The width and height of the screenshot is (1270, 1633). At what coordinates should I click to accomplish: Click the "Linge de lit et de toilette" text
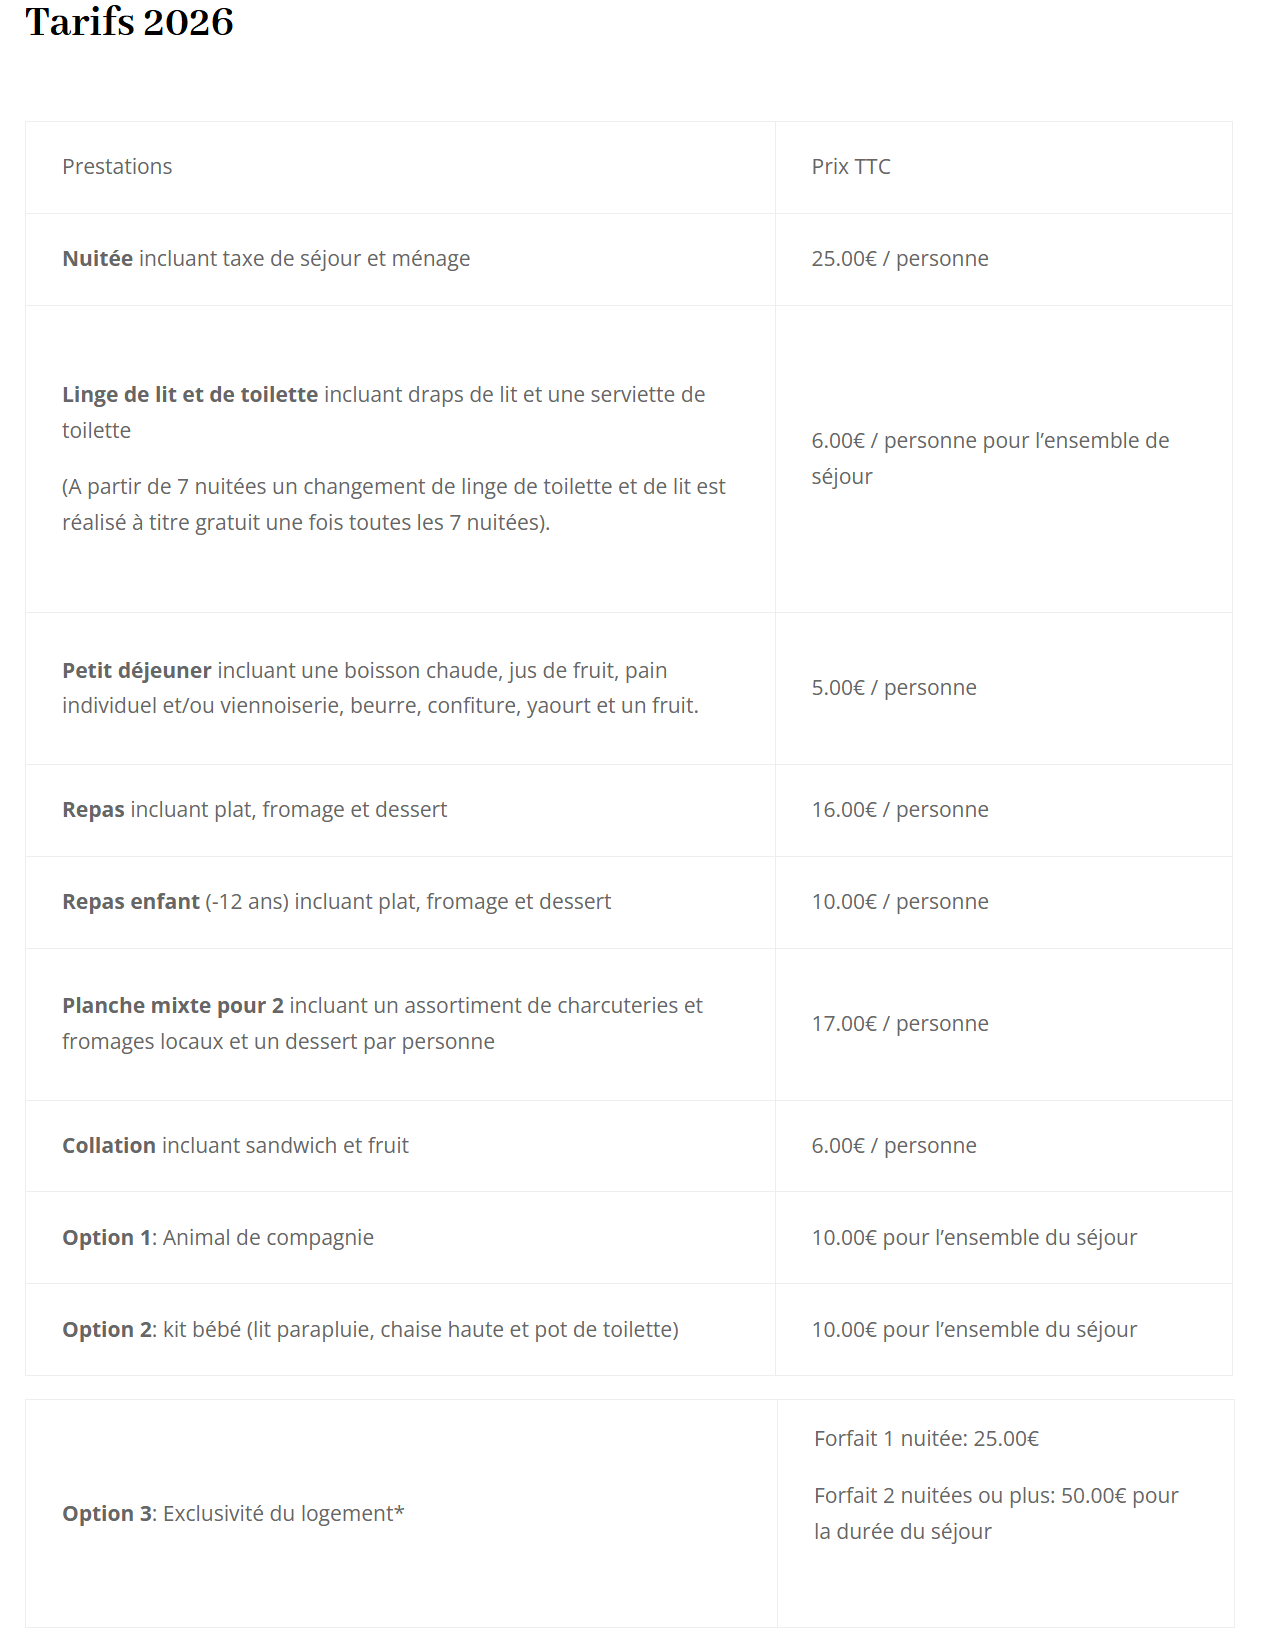(x=190, y=395)
